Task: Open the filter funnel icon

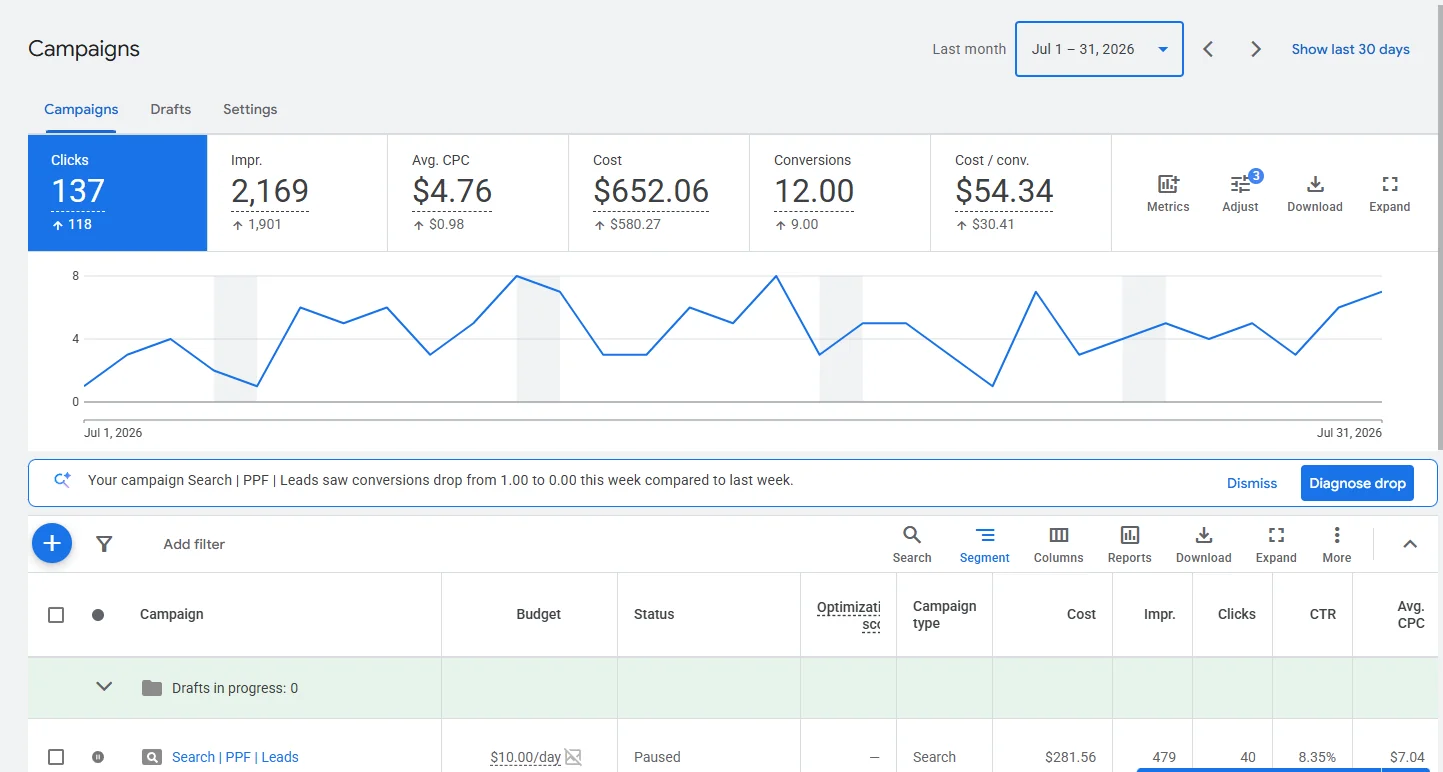Action: coord(104,544)
